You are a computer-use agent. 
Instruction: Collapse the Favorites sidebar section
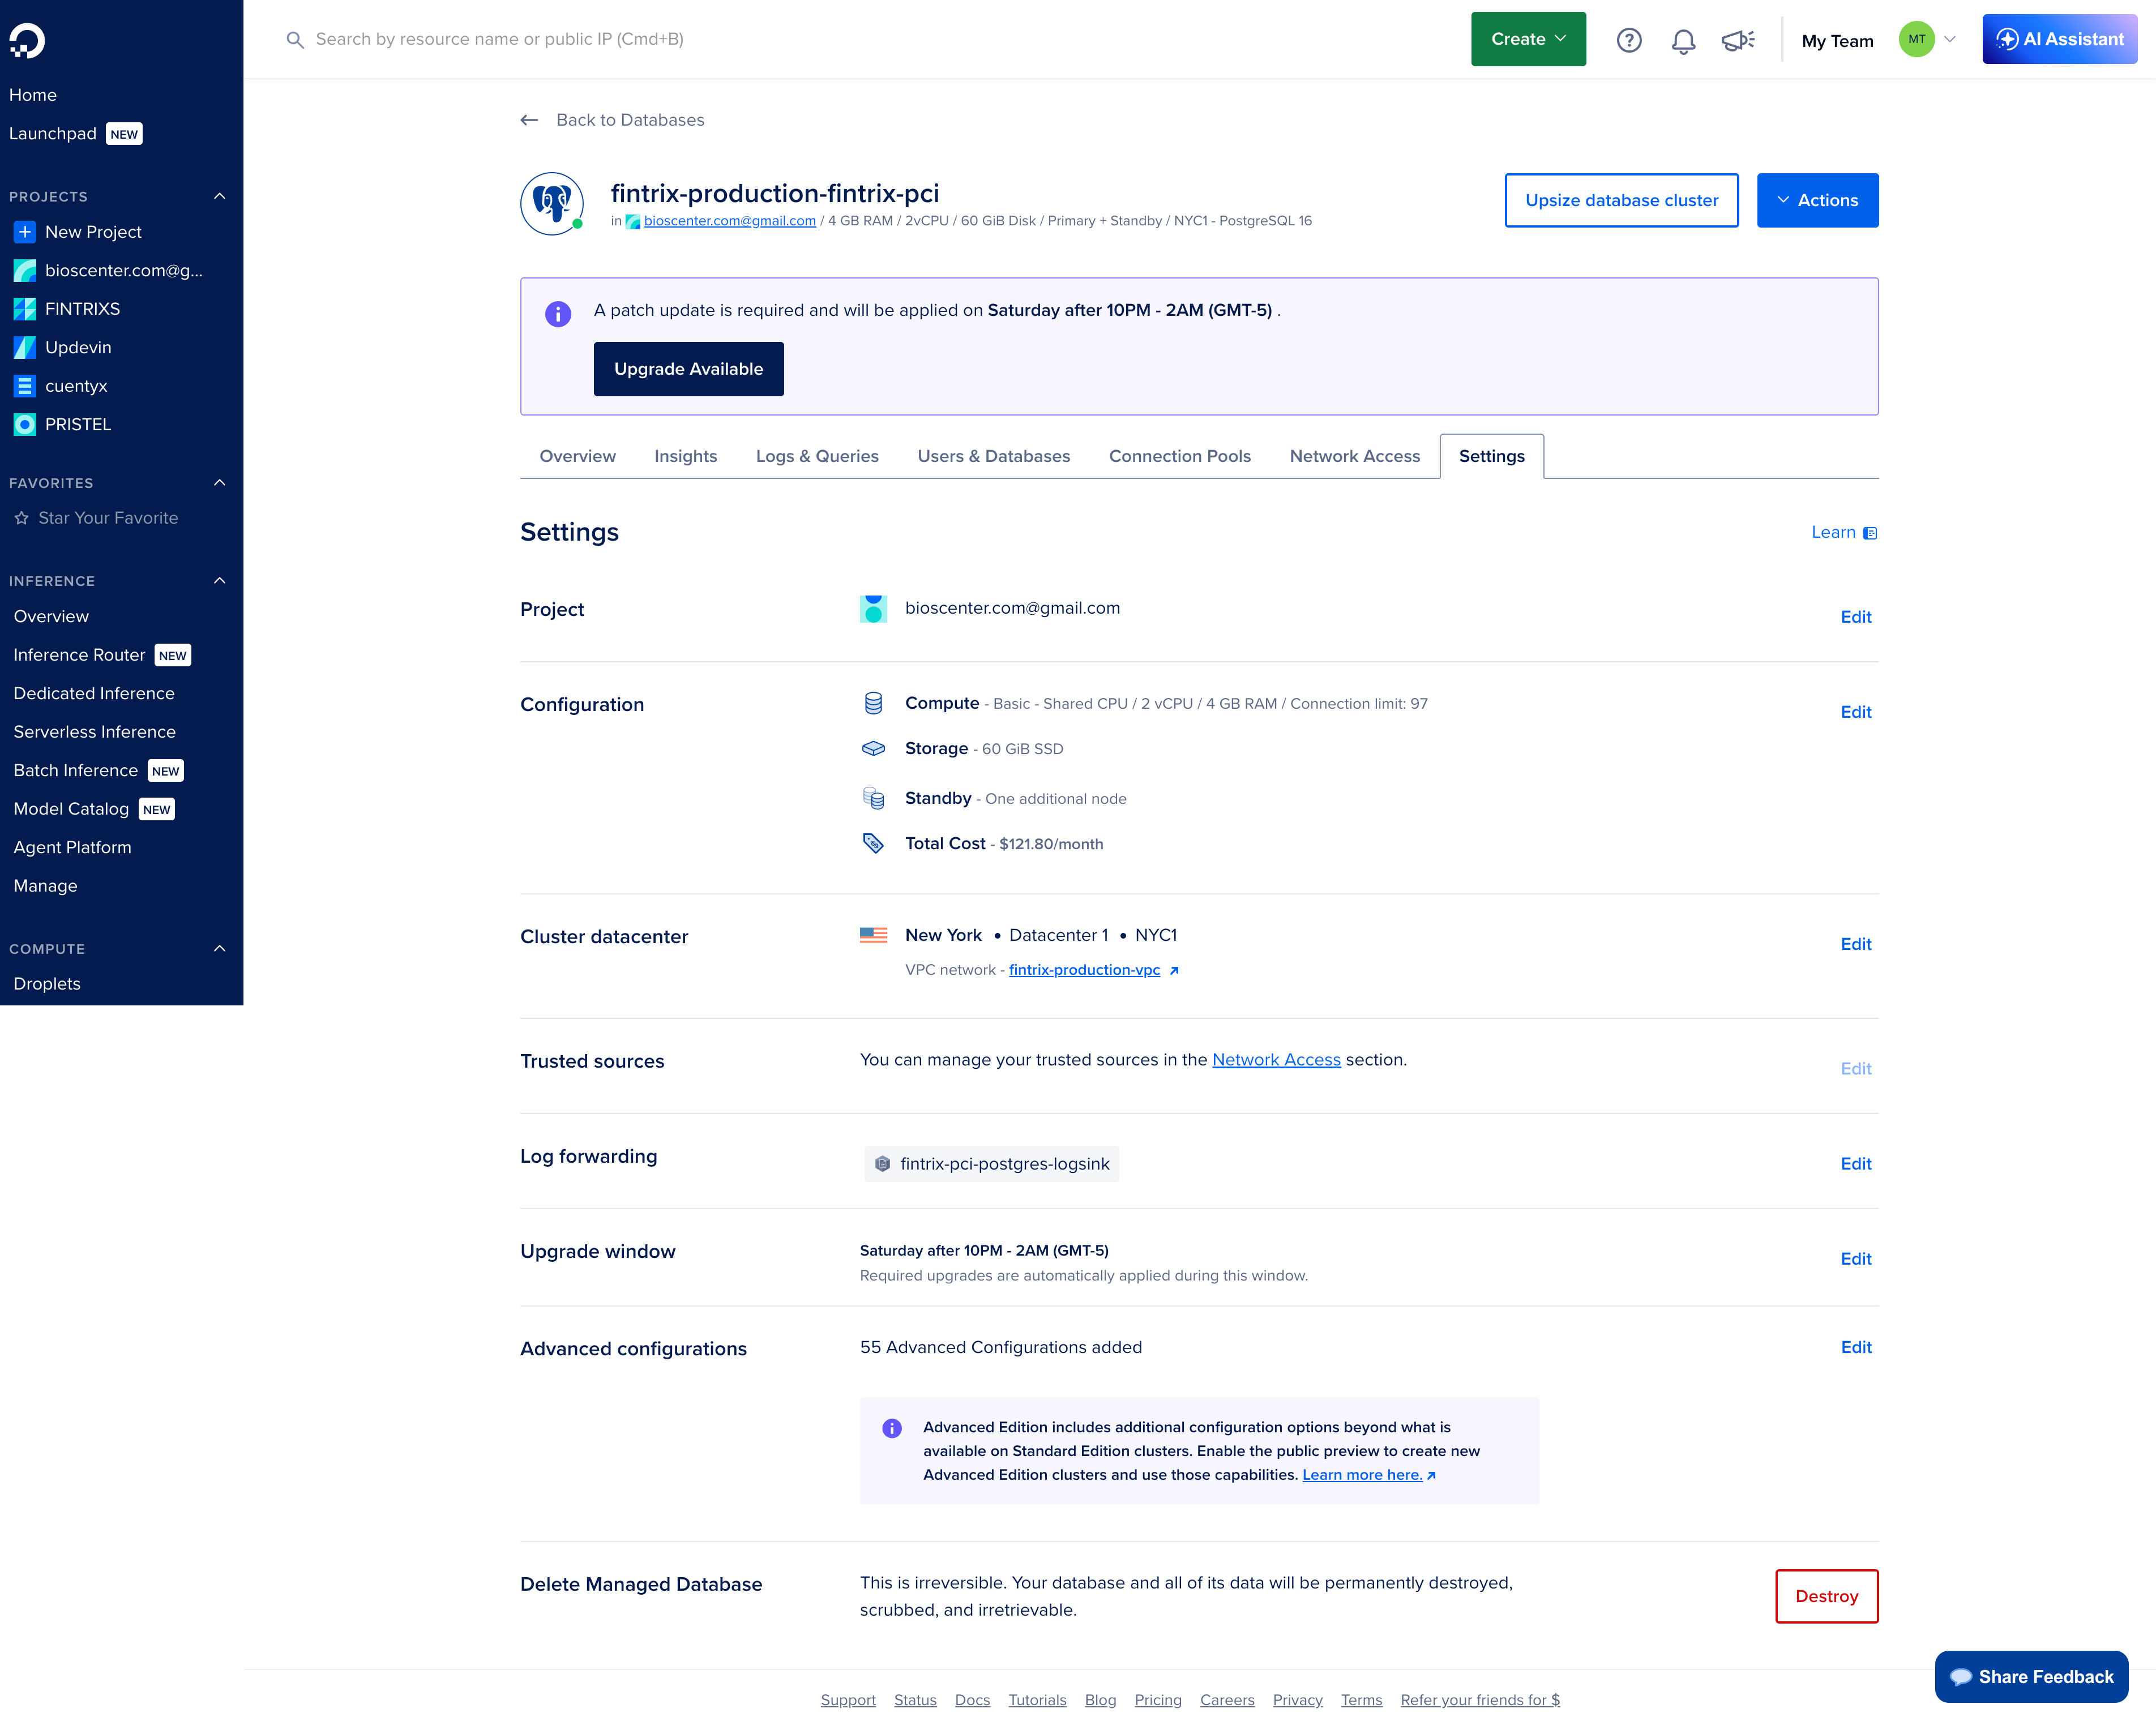[220, 482]
